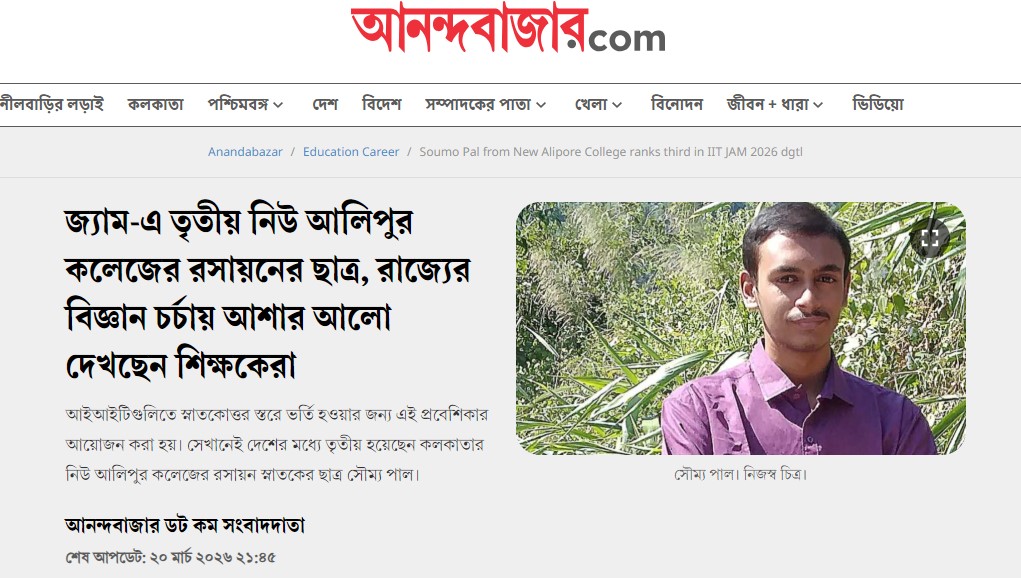Image resolution: width=1021 pixels, height=578 pixels.
Task: Expand the জীবন + ধারা dropdown chevron
Action: point(818,105)
